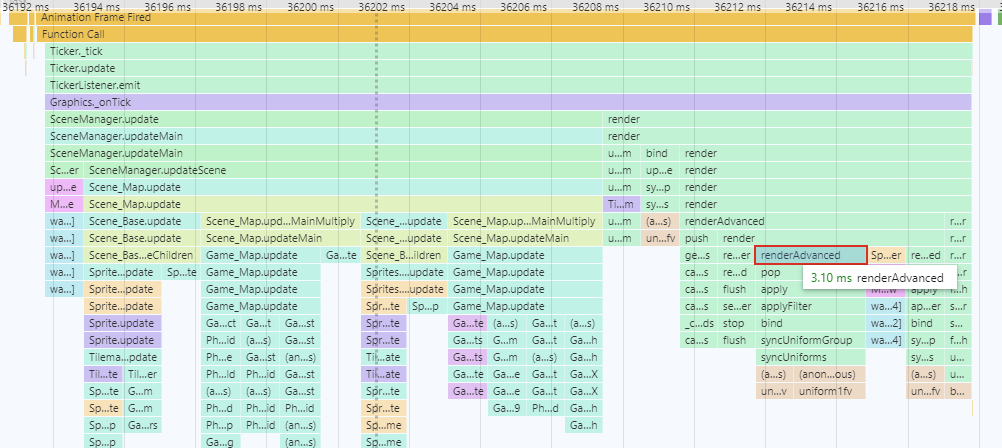
Task: Click the 36202 ms ruler mark
Action: 382,6
